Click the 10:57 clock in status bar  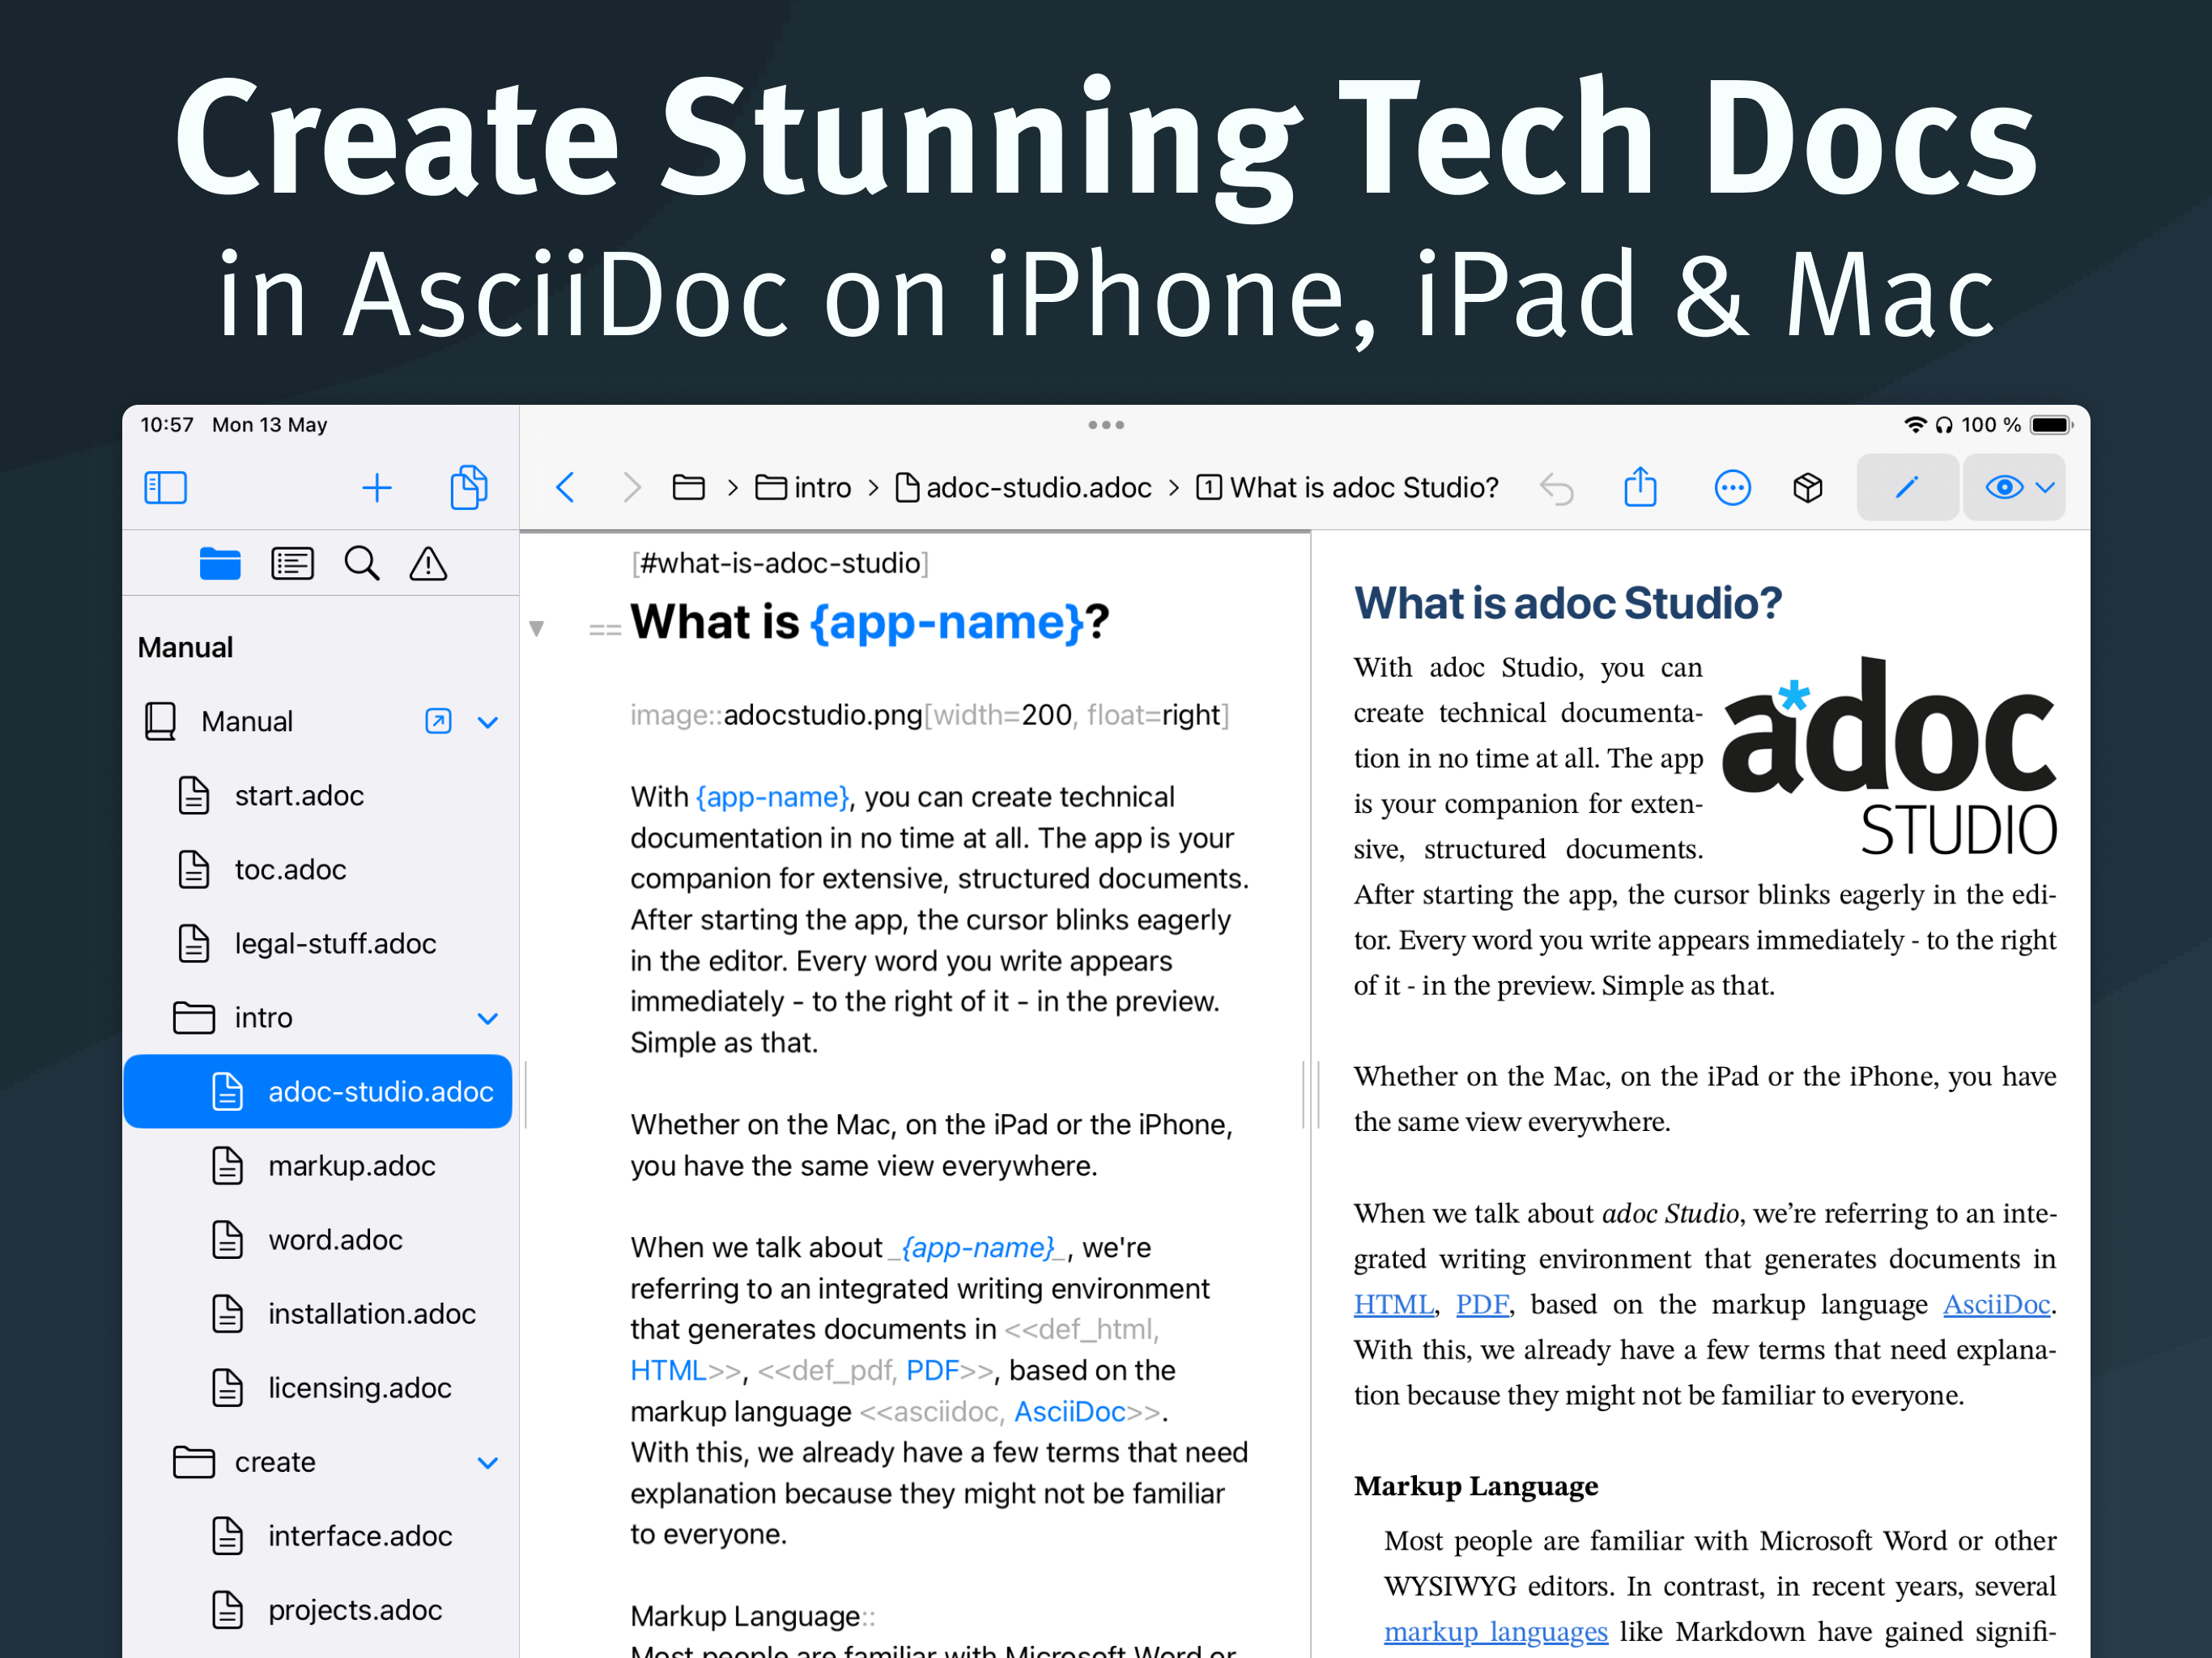pos(167,425)
